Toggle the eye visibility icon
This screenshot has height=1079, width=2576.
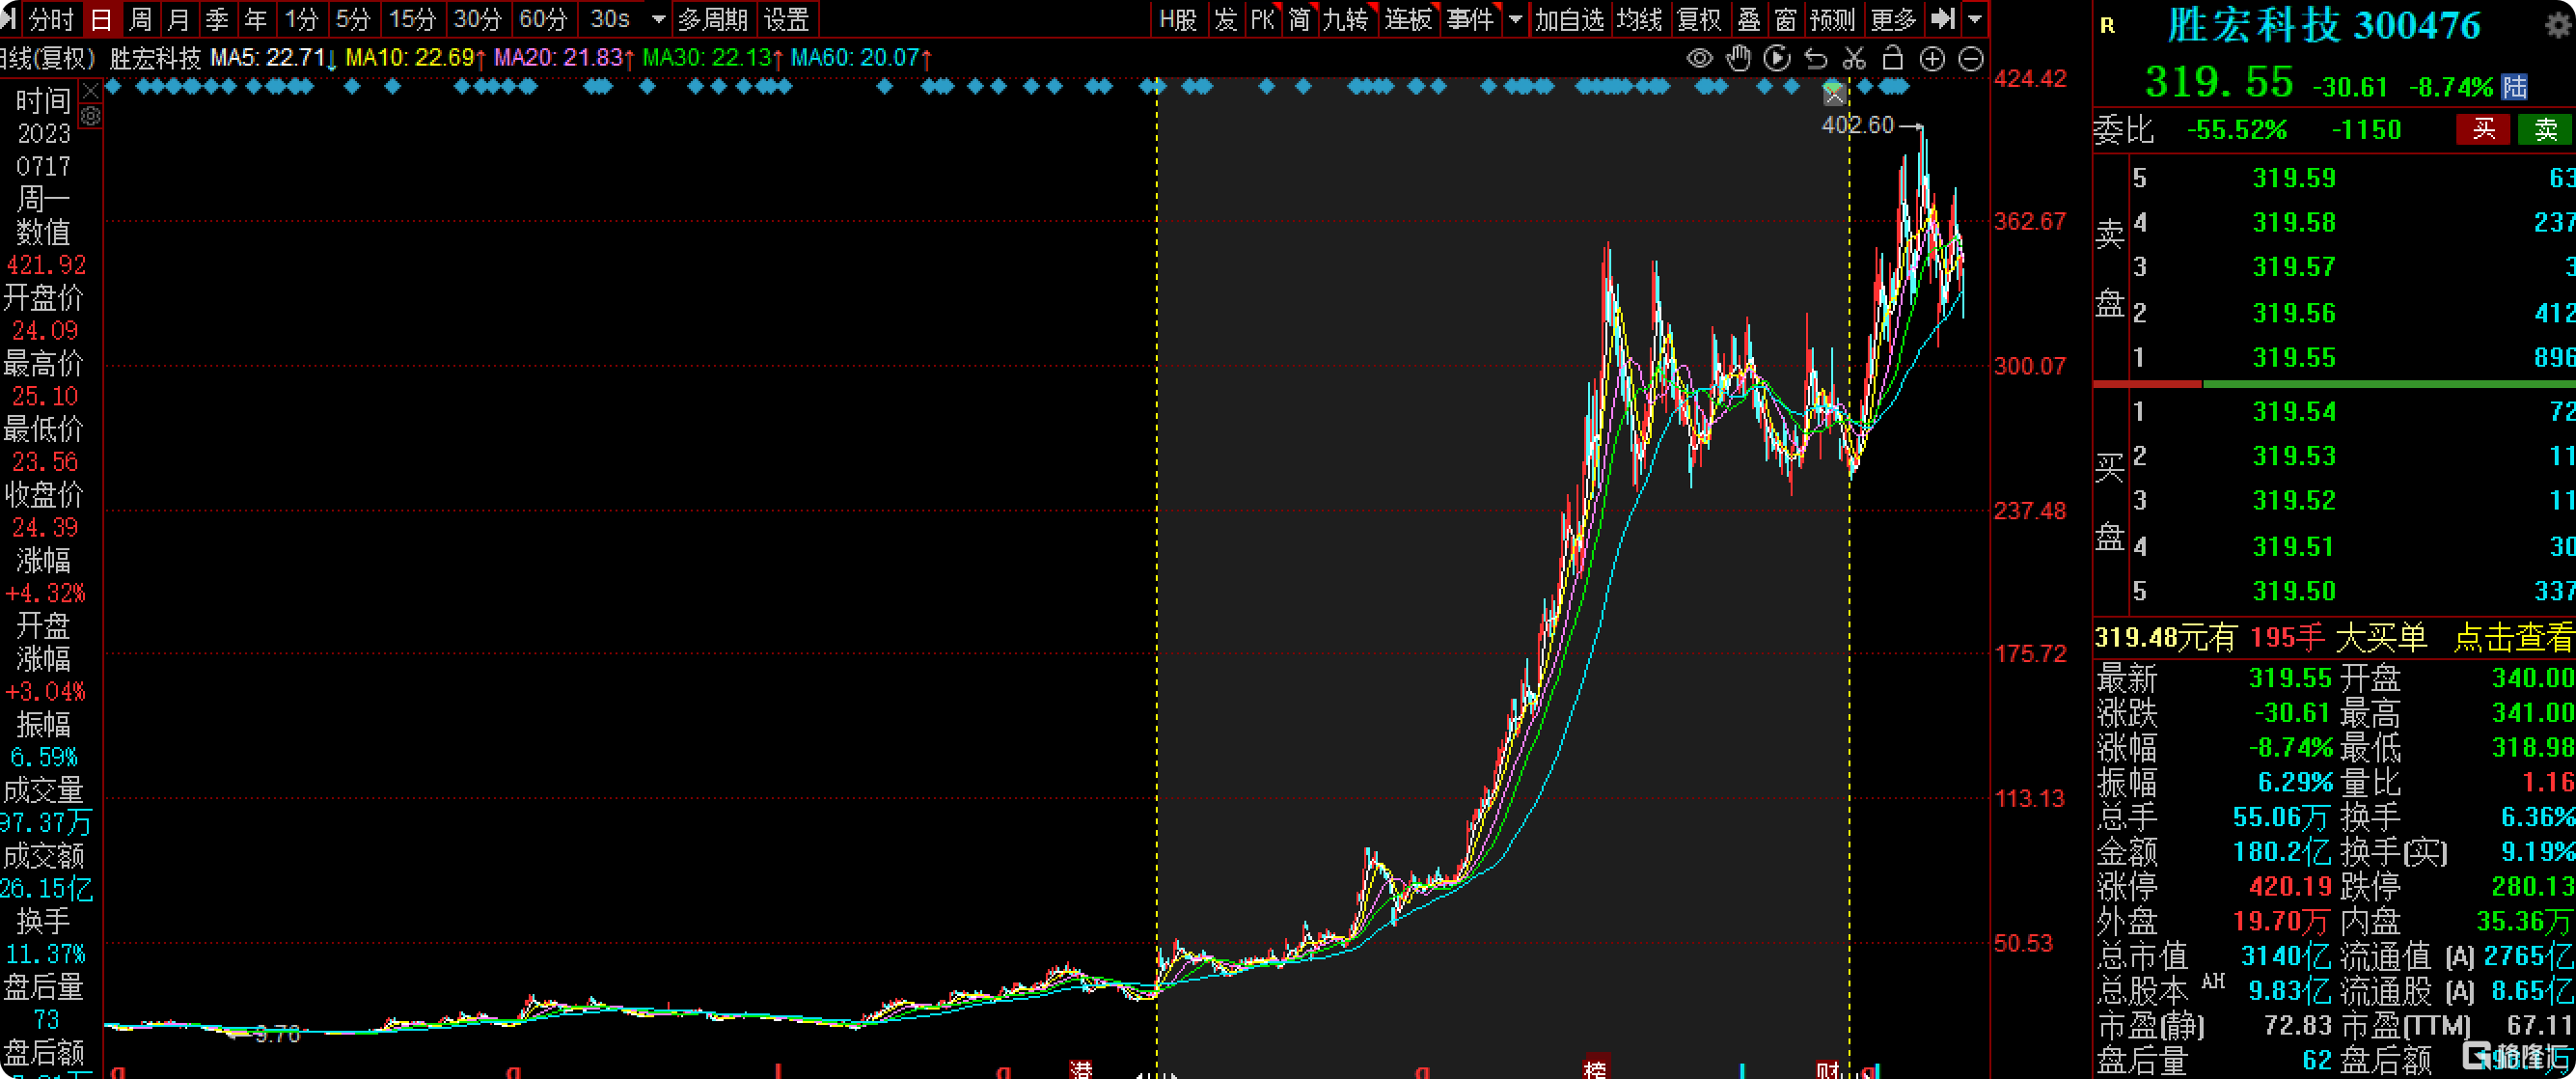click(x=1699, y=58)
